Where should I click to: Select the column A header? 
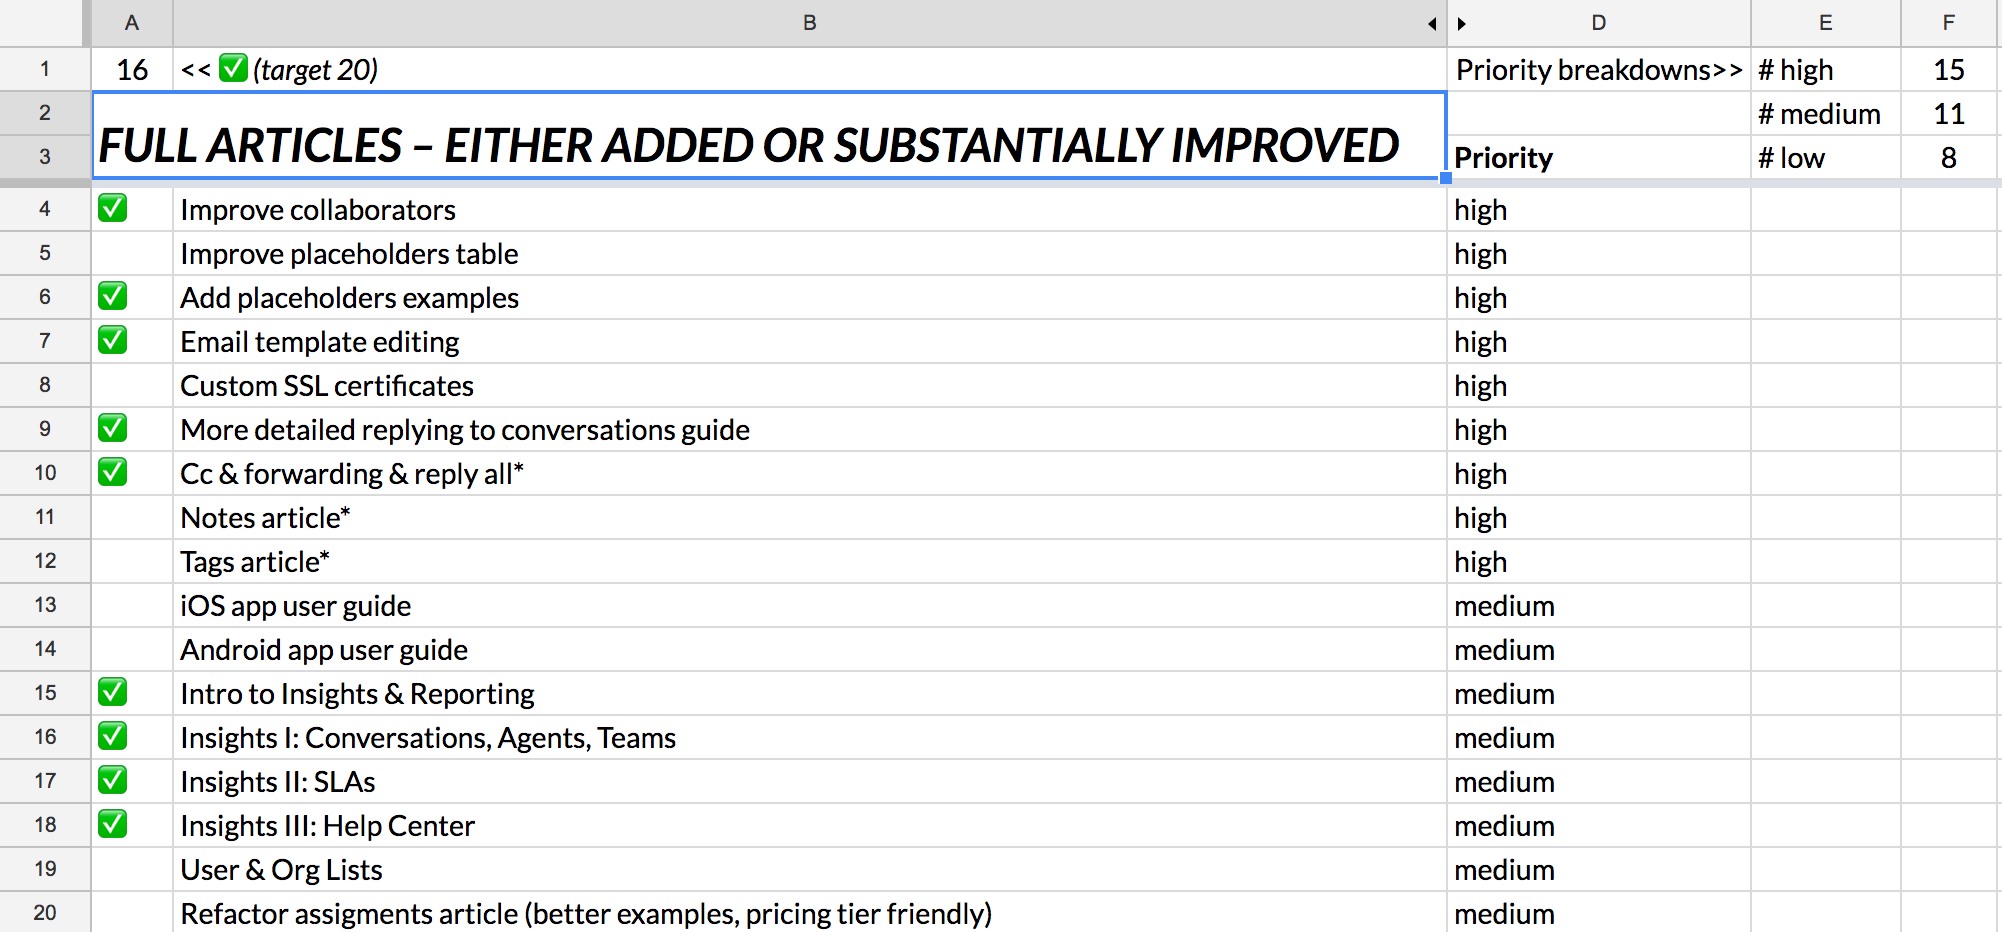[131, 23]
